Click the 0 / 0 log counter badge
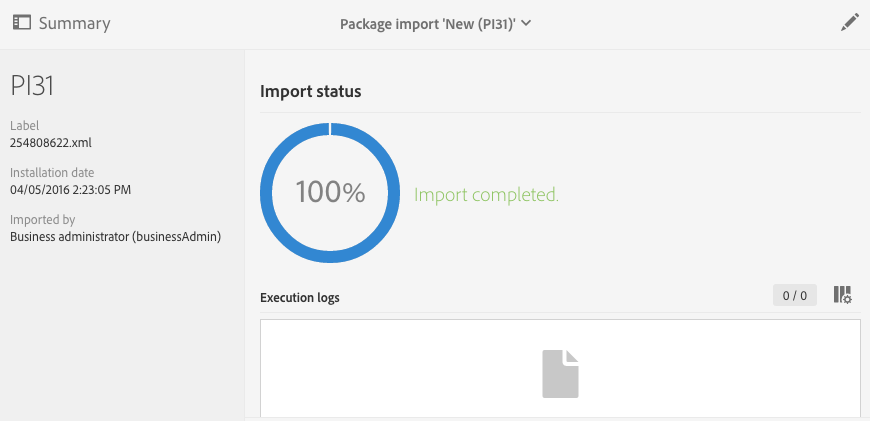Viewport: 870px width, 421px height. pos(794,295)
